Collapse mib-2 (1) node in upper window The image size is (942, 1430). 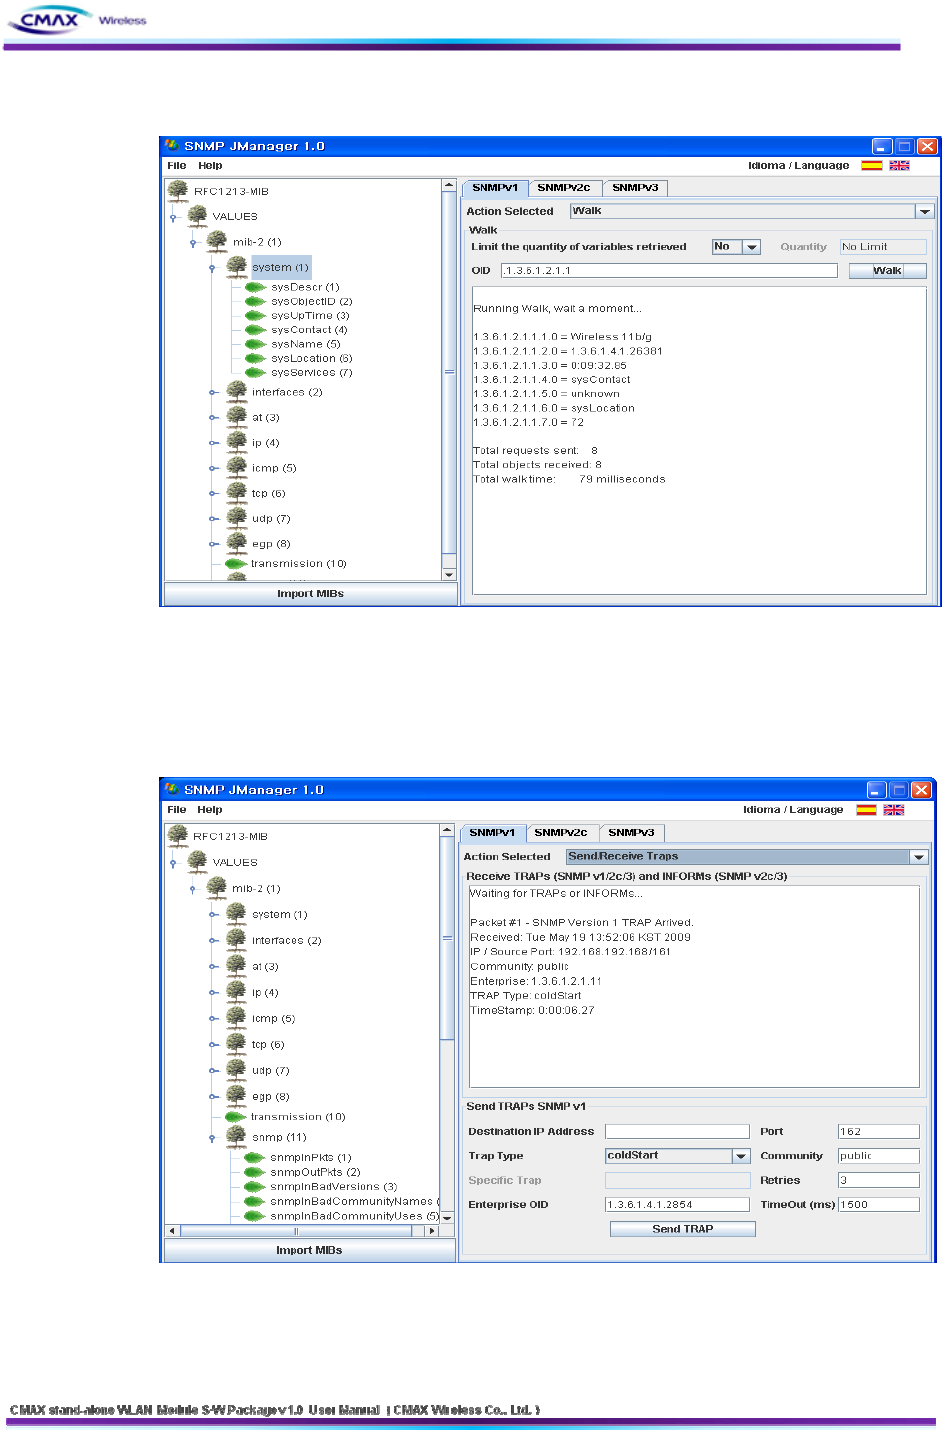pos(193,242)
